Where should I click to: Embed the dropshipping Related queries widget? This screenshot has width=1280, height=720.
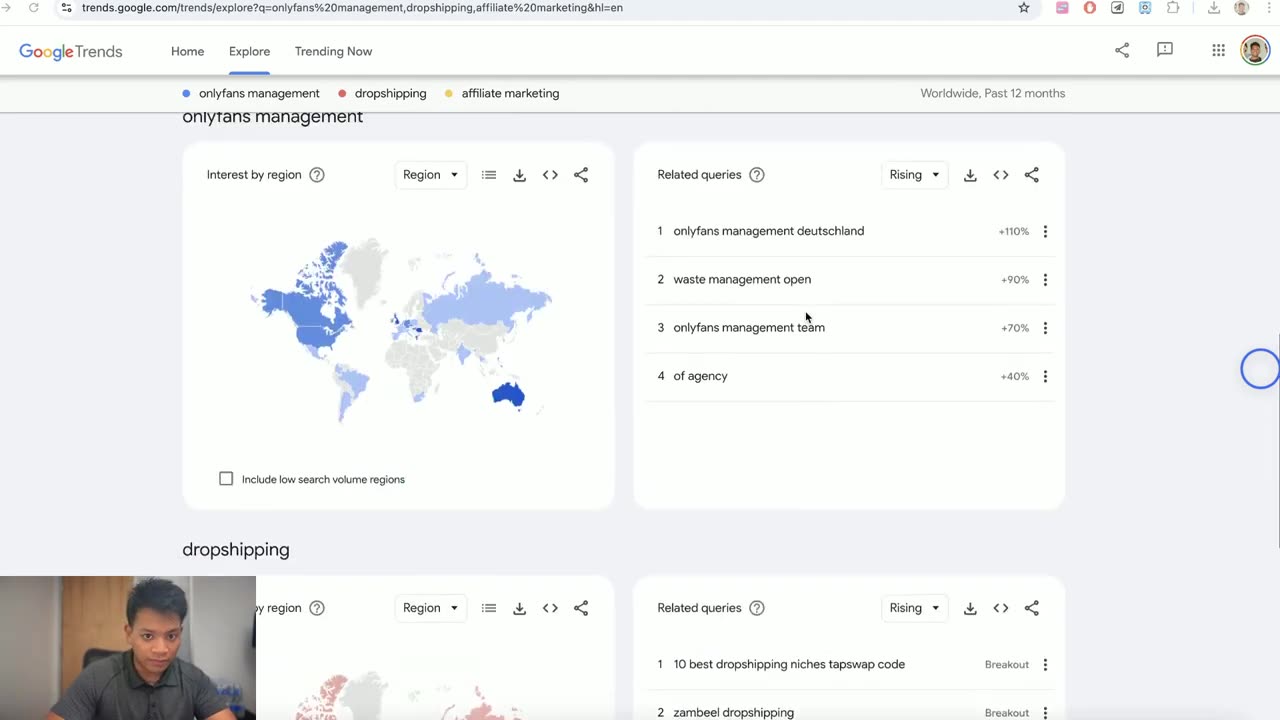coord(1001,608)
